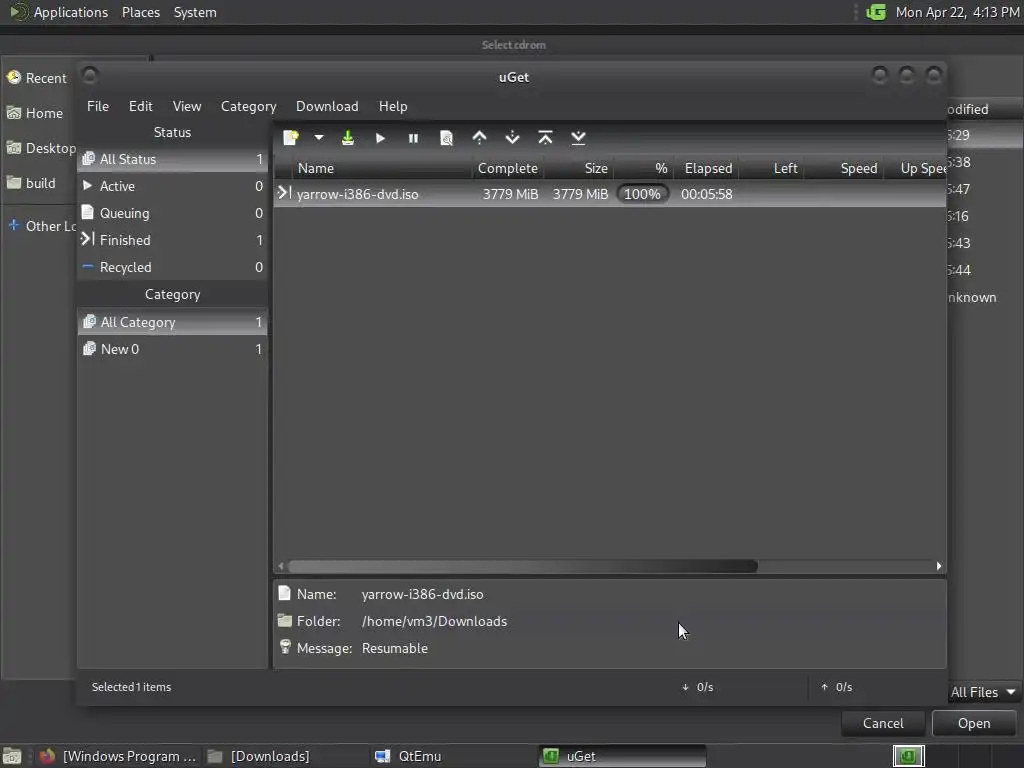1024x768 pixels.
Task: Open the Applications menu in top panel
Action: pyautogui.click(x=59, y=12)
